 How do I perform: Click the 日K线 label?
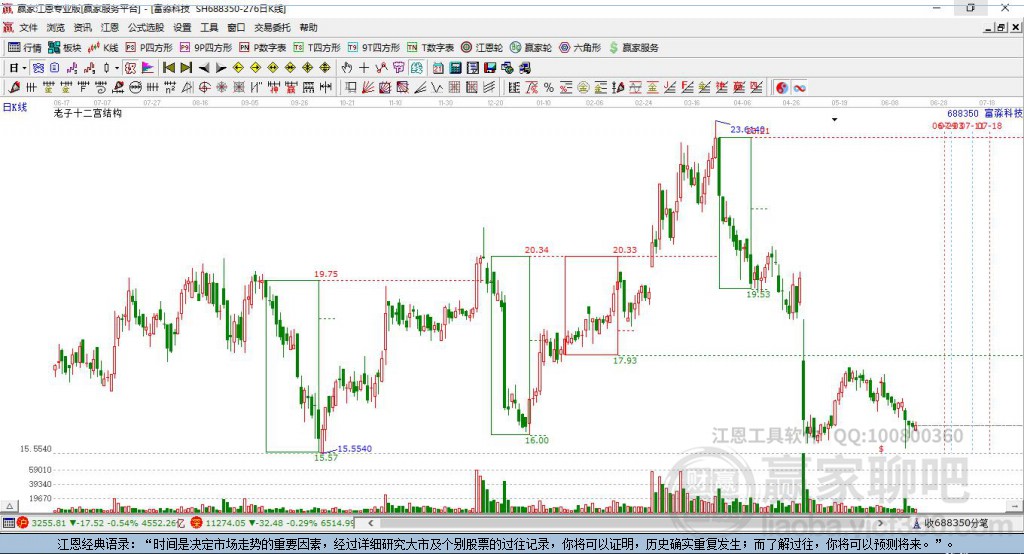click(x=15, y=107)
